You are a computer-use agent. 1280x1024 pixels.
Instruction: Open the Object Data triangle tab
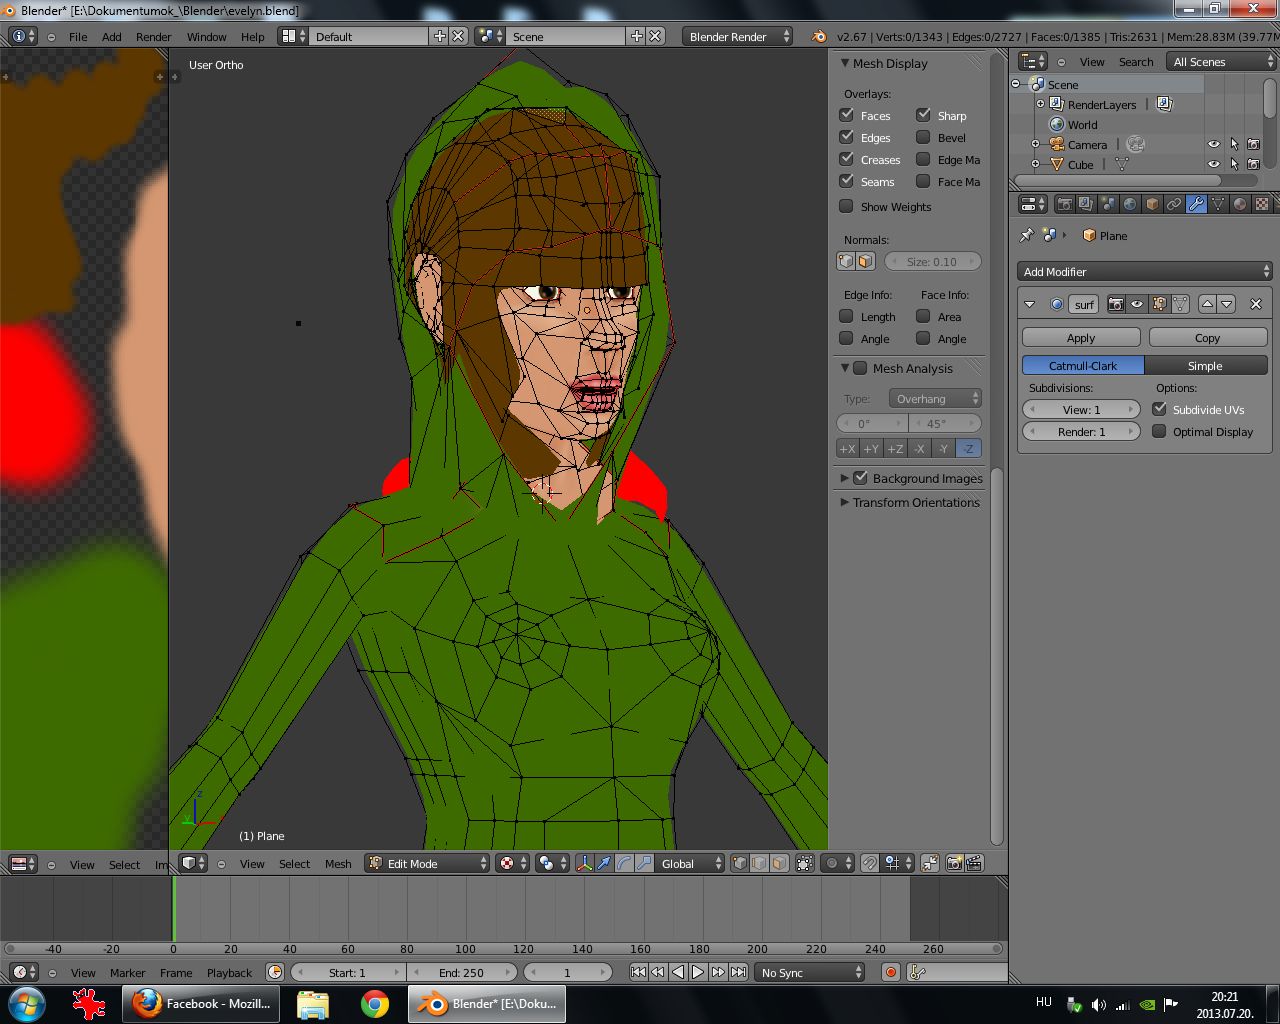1218,204
